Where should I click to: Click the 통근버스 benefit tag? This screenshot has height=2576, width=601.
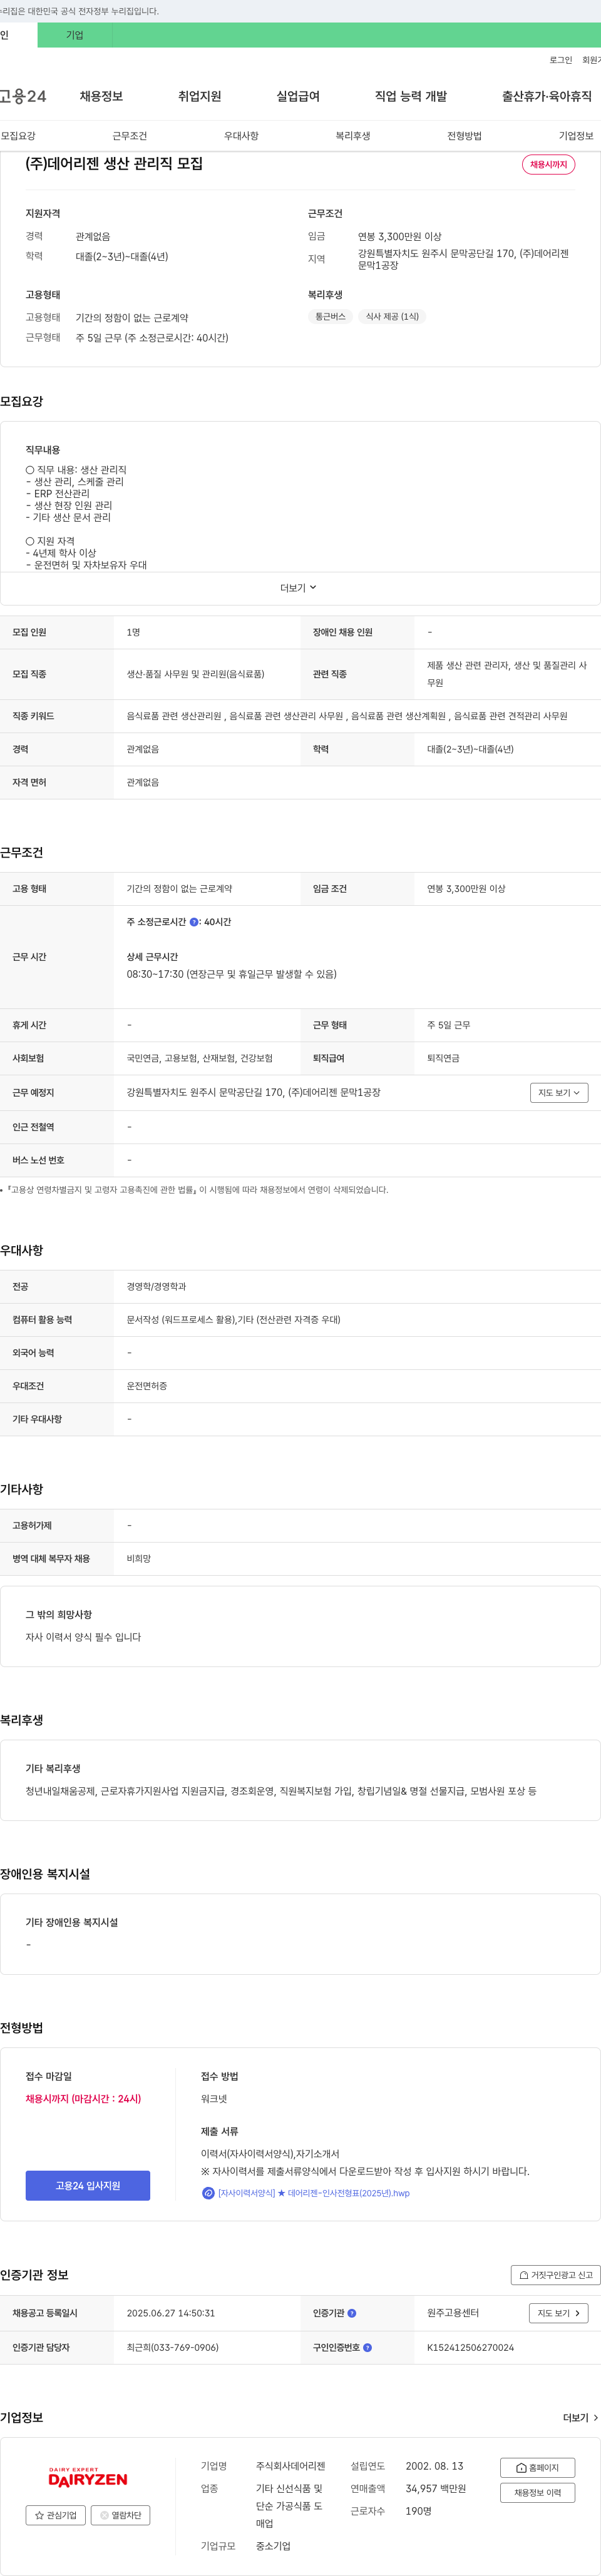[x=330, y=317]
